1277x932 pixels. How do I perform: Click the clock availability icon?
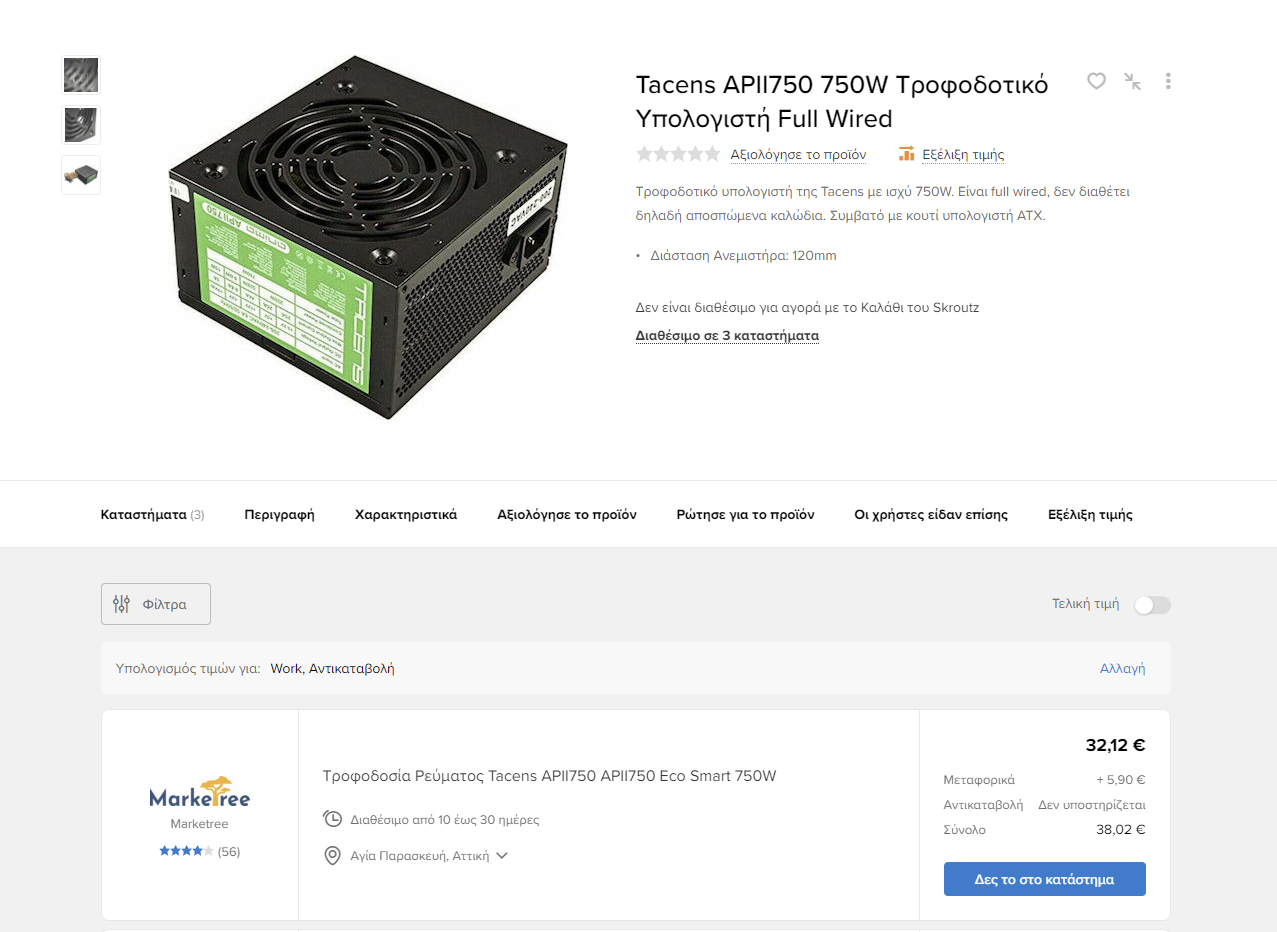click(x=333, y=819)
